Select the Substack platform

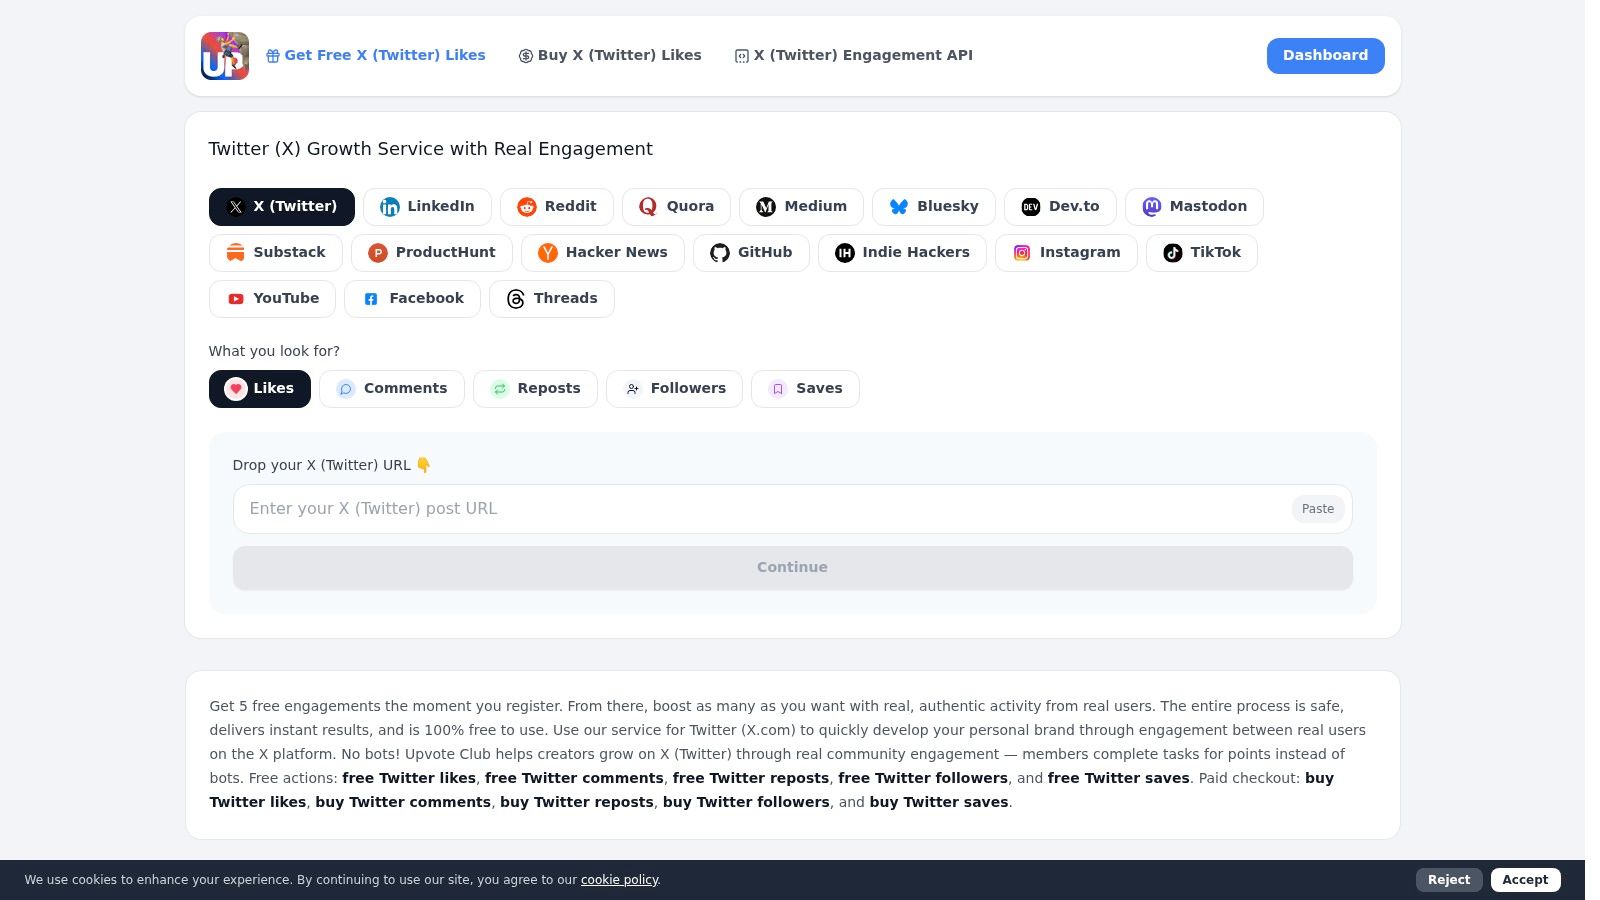point(276,253)
